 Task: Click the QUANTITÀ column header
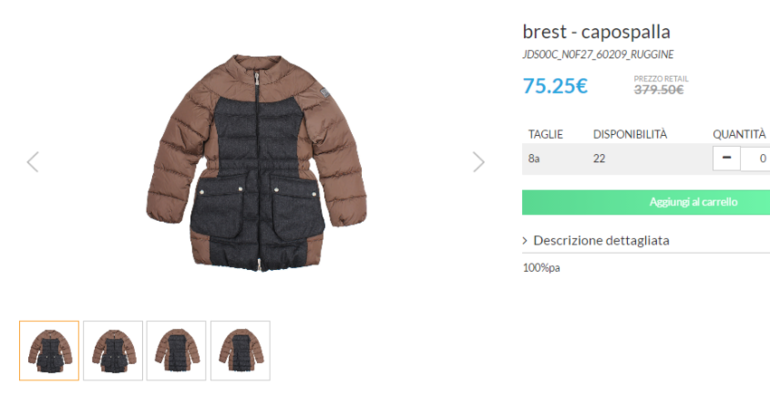[739, 134]
